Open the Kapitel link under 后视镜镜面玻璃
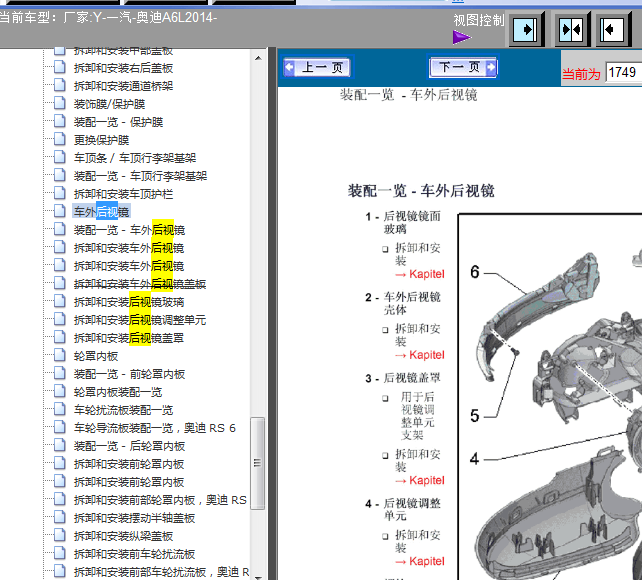This screenshot has height=580, width=642. tap(420, 274)
